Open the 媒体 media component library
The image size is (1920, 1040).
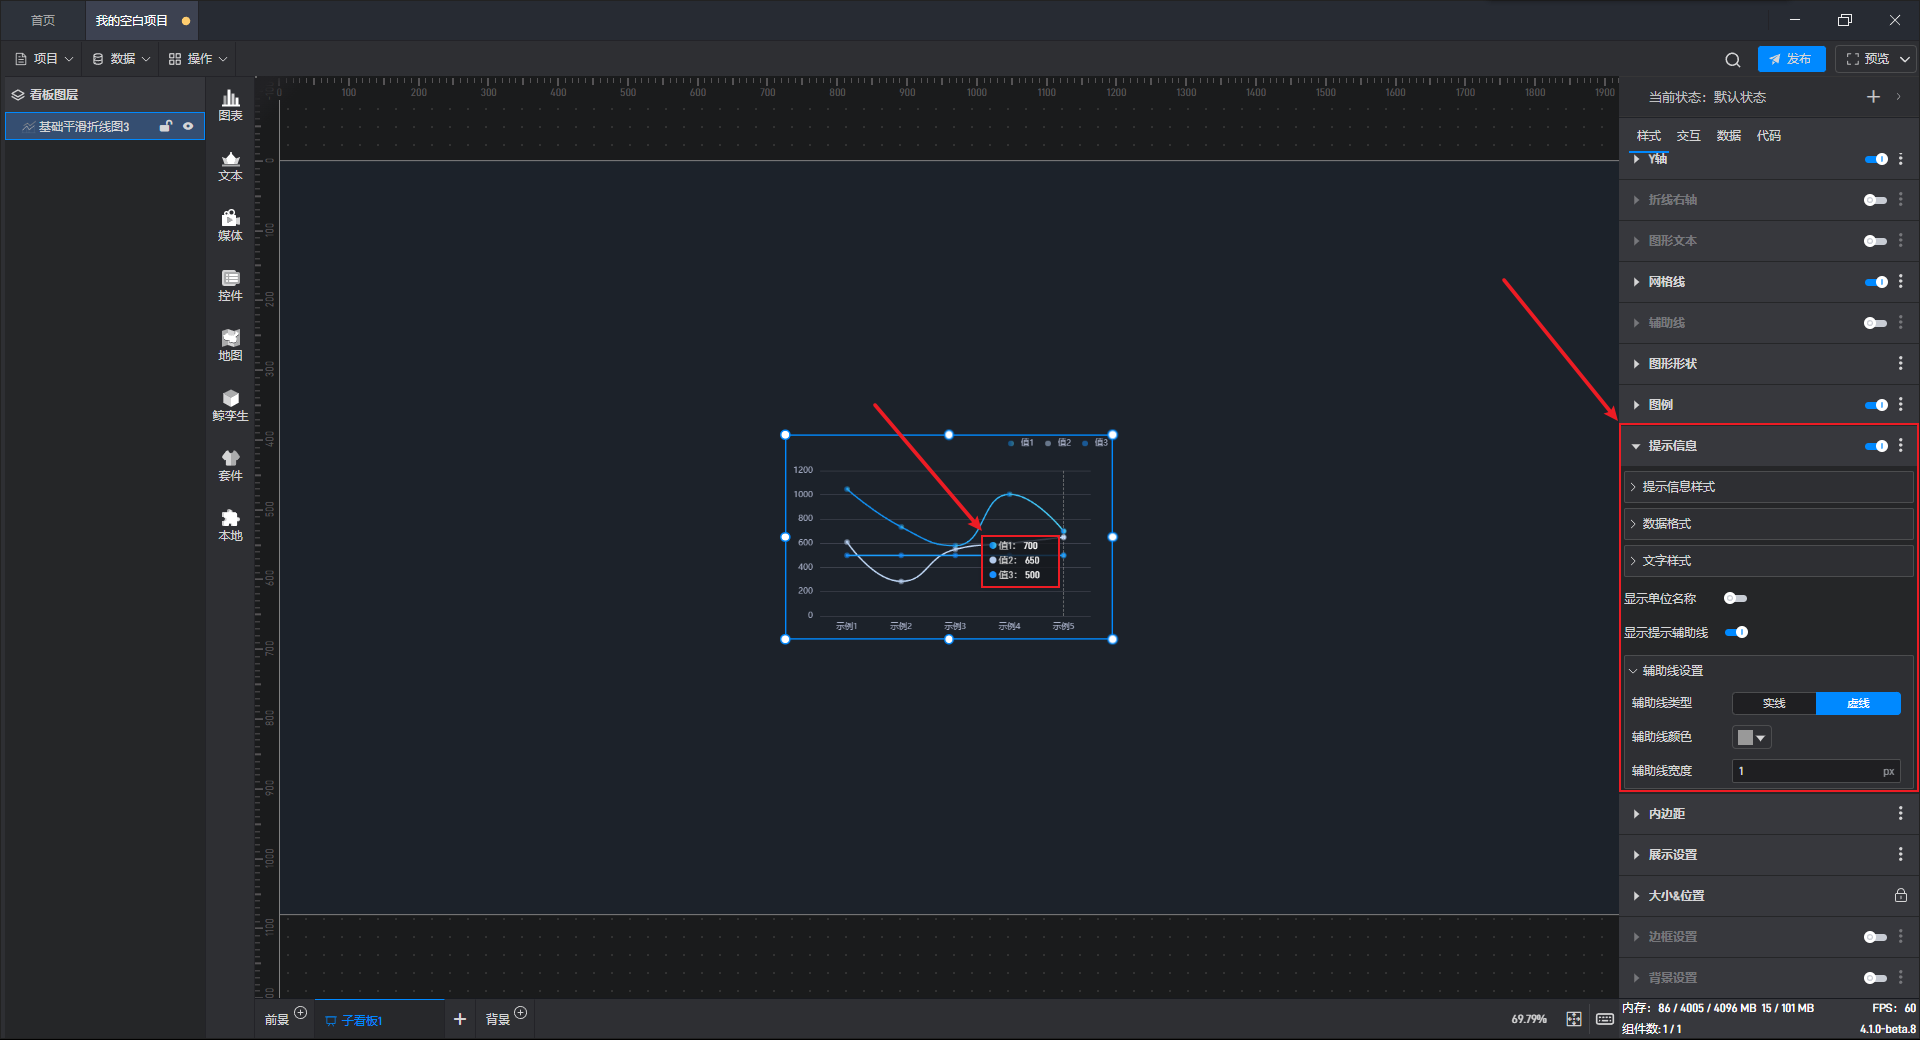tap(230, 225)
